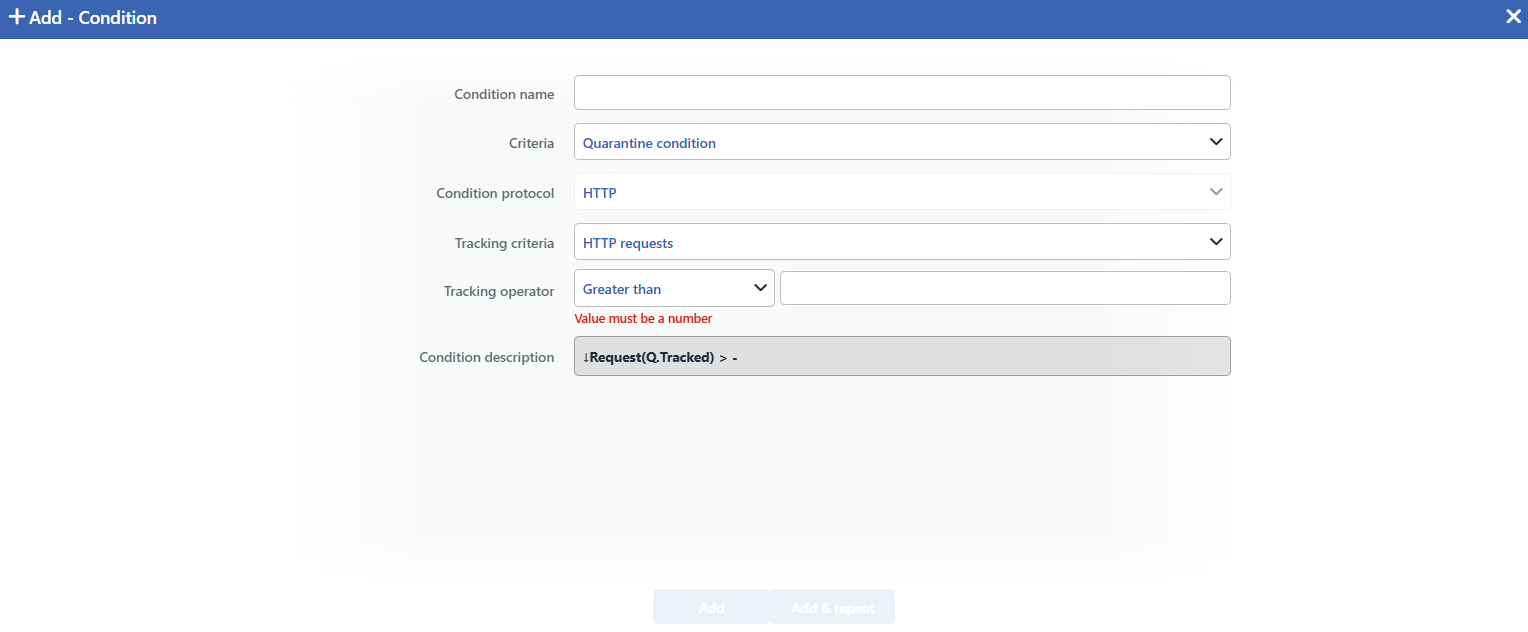Click the Tracking criteria label

tap(504, 243)
